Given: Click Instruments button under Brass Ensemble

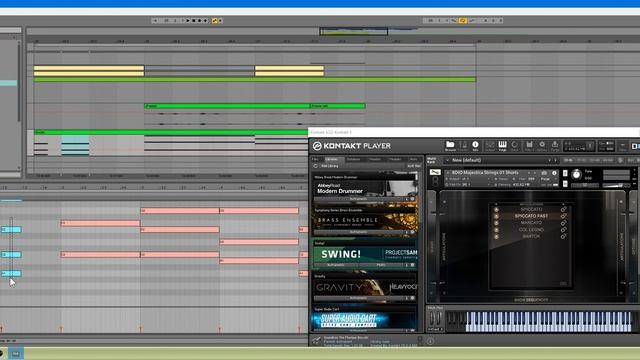Looking at the screenshot, I should click(x=358, y=232).
